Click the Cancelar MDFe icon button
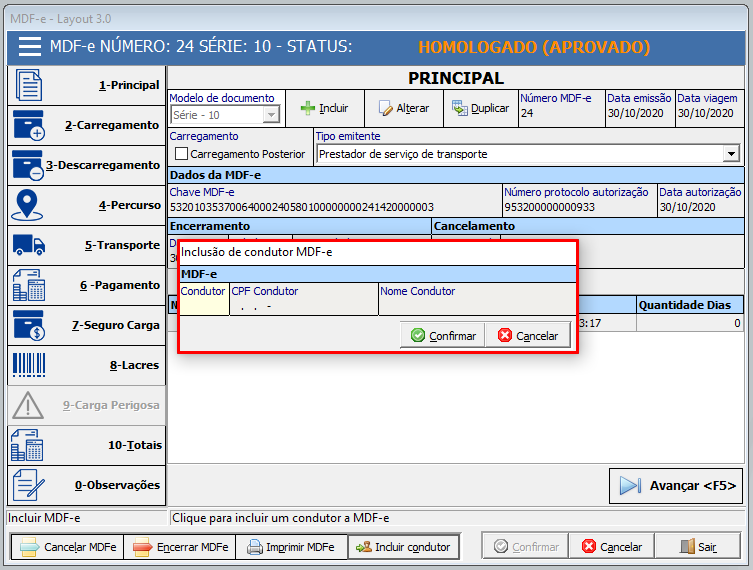 (x=29, y=547)
